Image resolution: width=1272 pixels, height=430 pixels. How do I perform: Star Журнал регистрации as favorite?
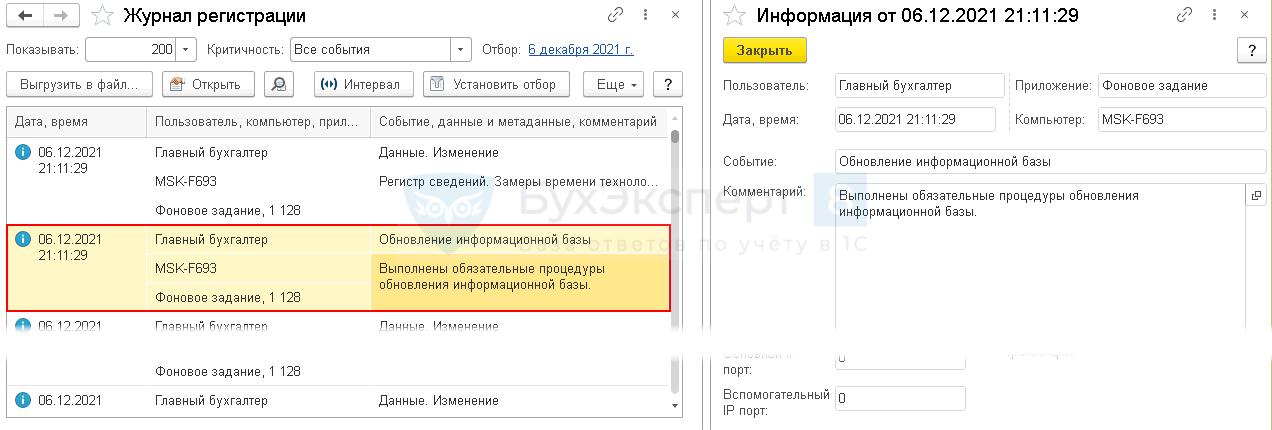[x=101, y=15]
